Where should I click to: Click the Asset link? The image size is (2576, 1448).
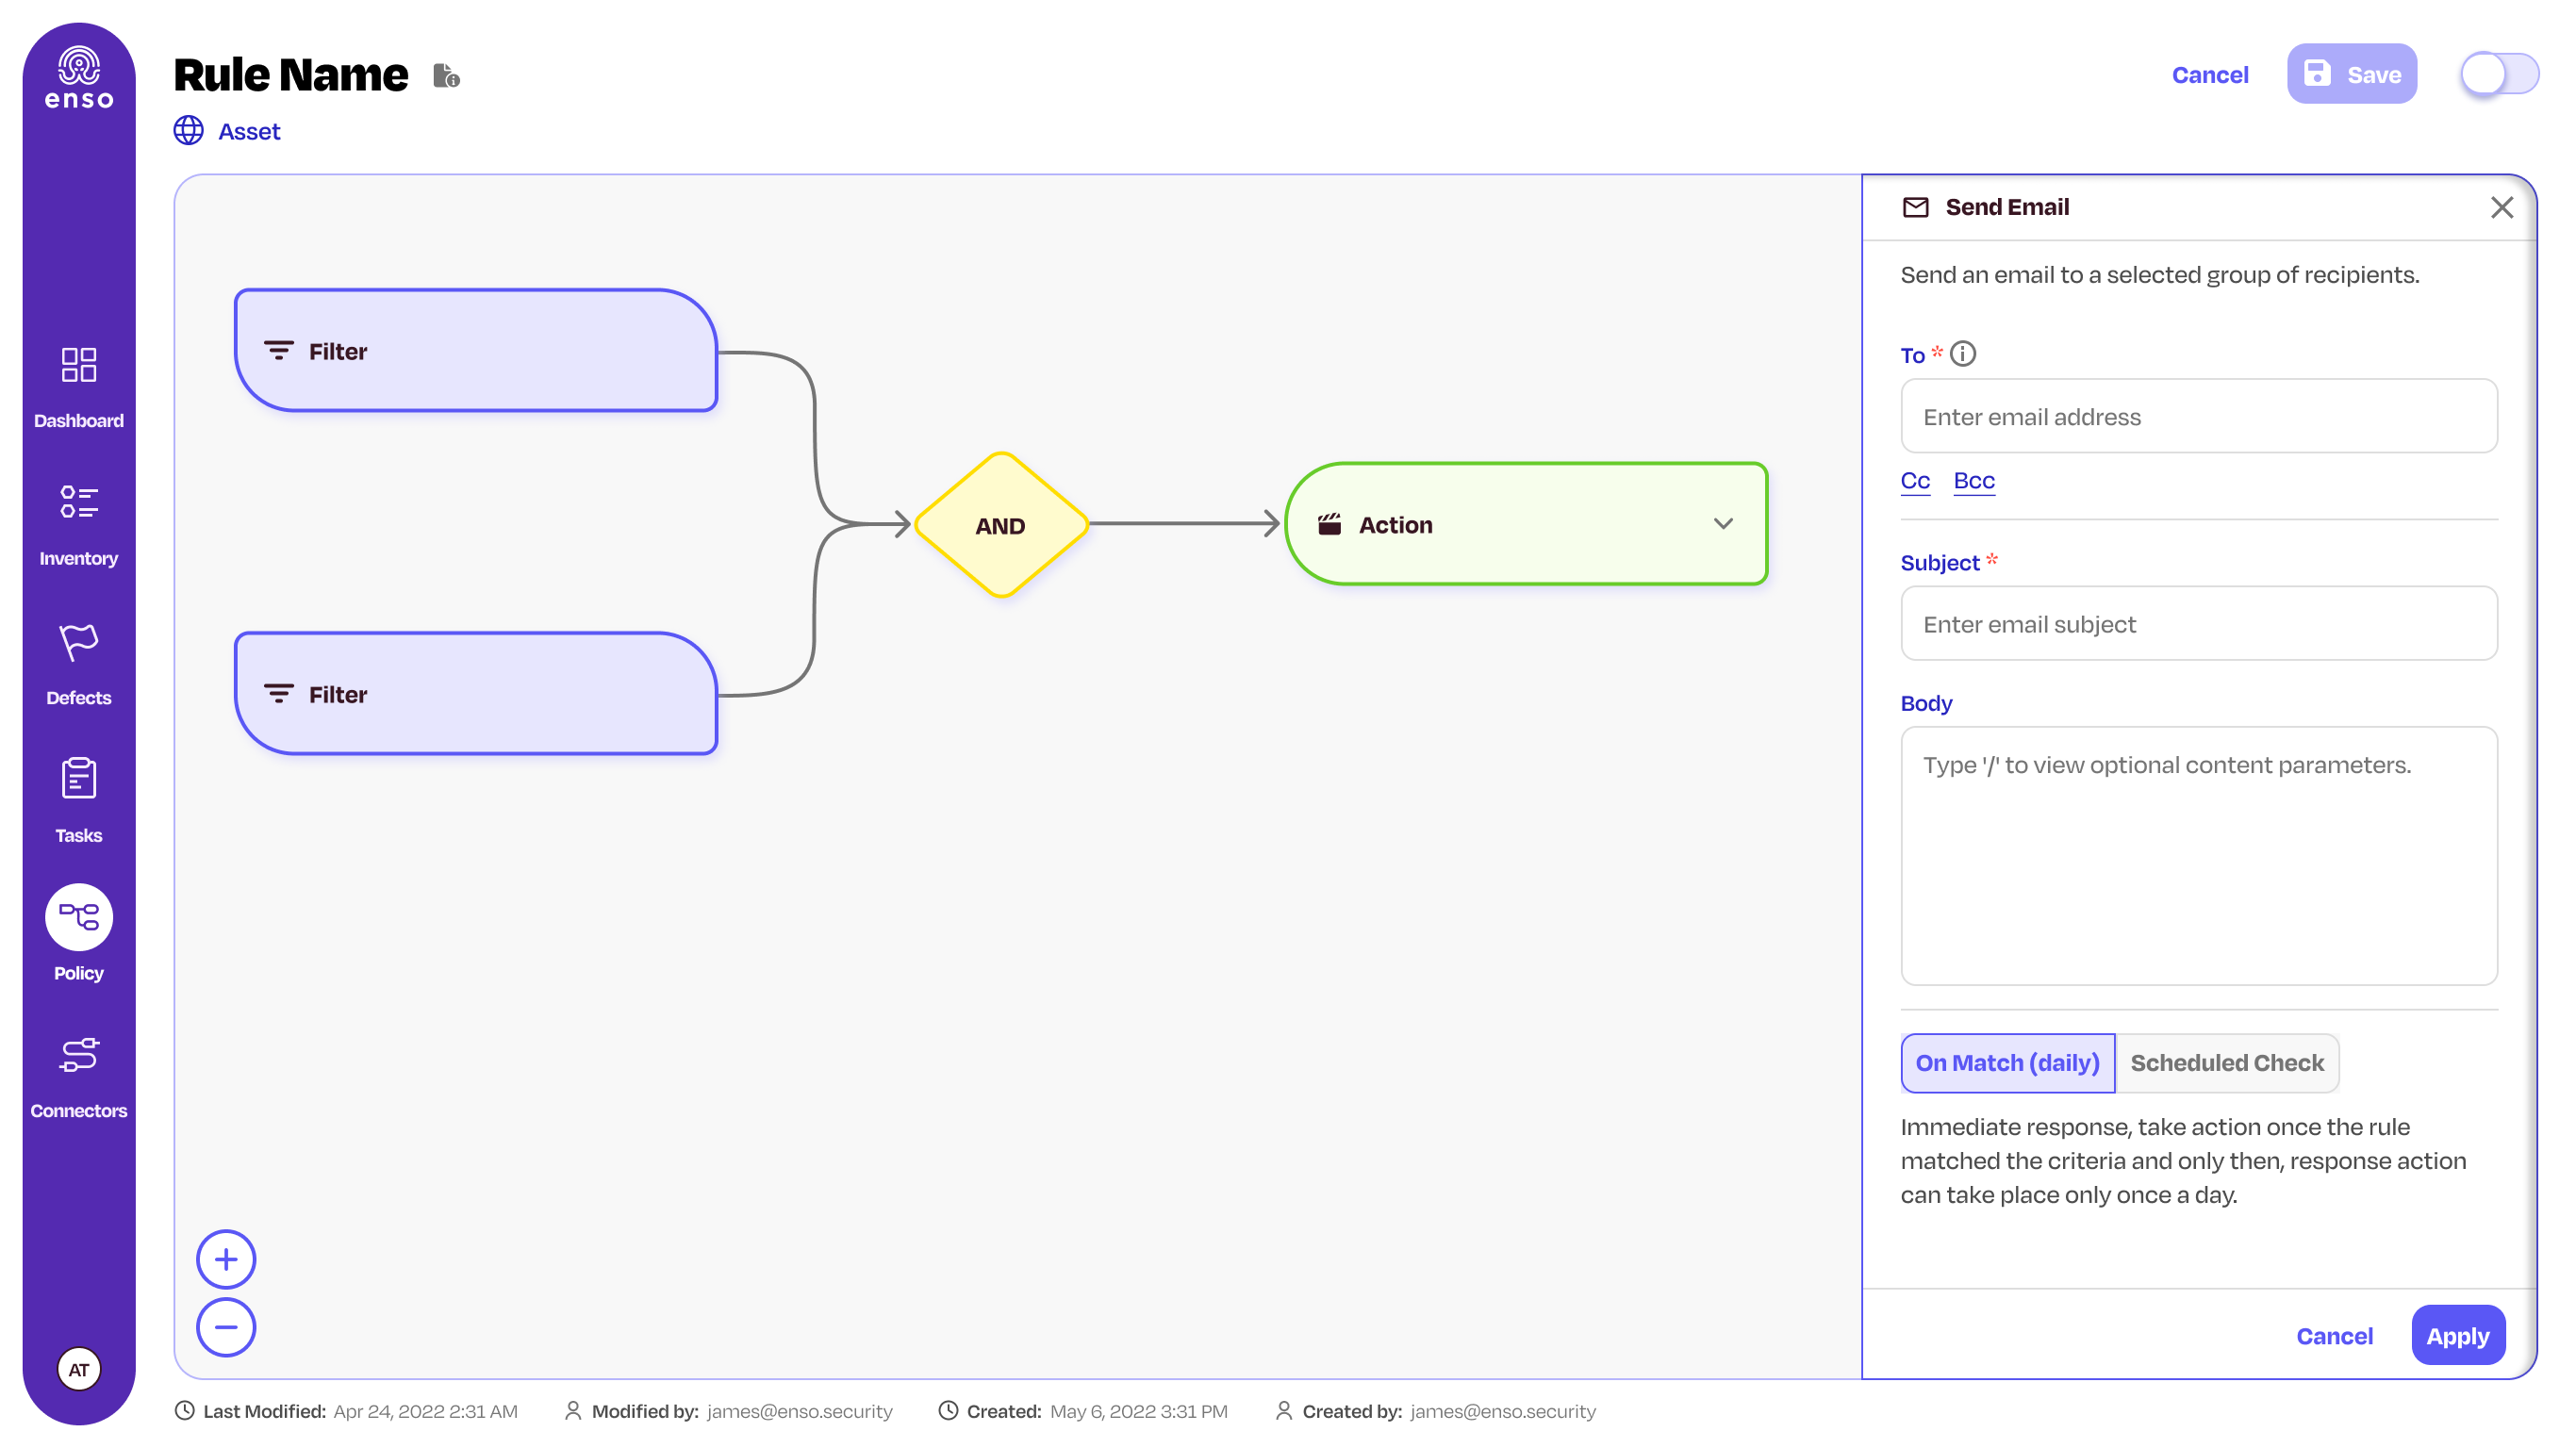coord(249,132)
